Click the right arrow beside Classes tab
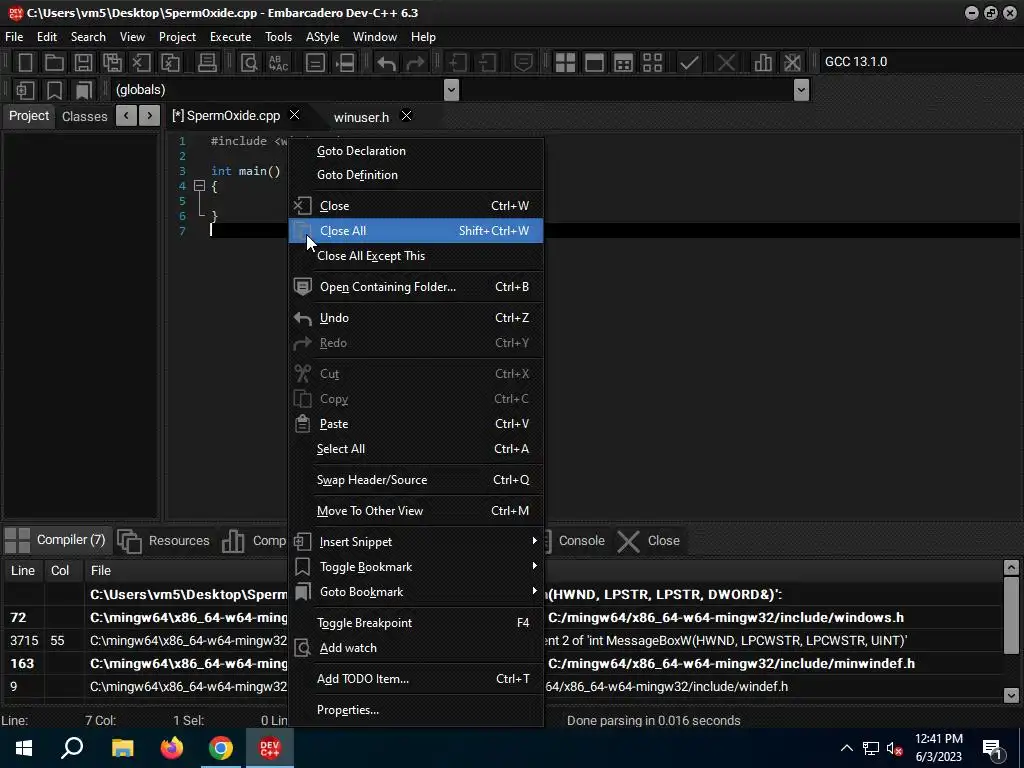Viewport: 1024px width, 768px height. pos(150,116)
